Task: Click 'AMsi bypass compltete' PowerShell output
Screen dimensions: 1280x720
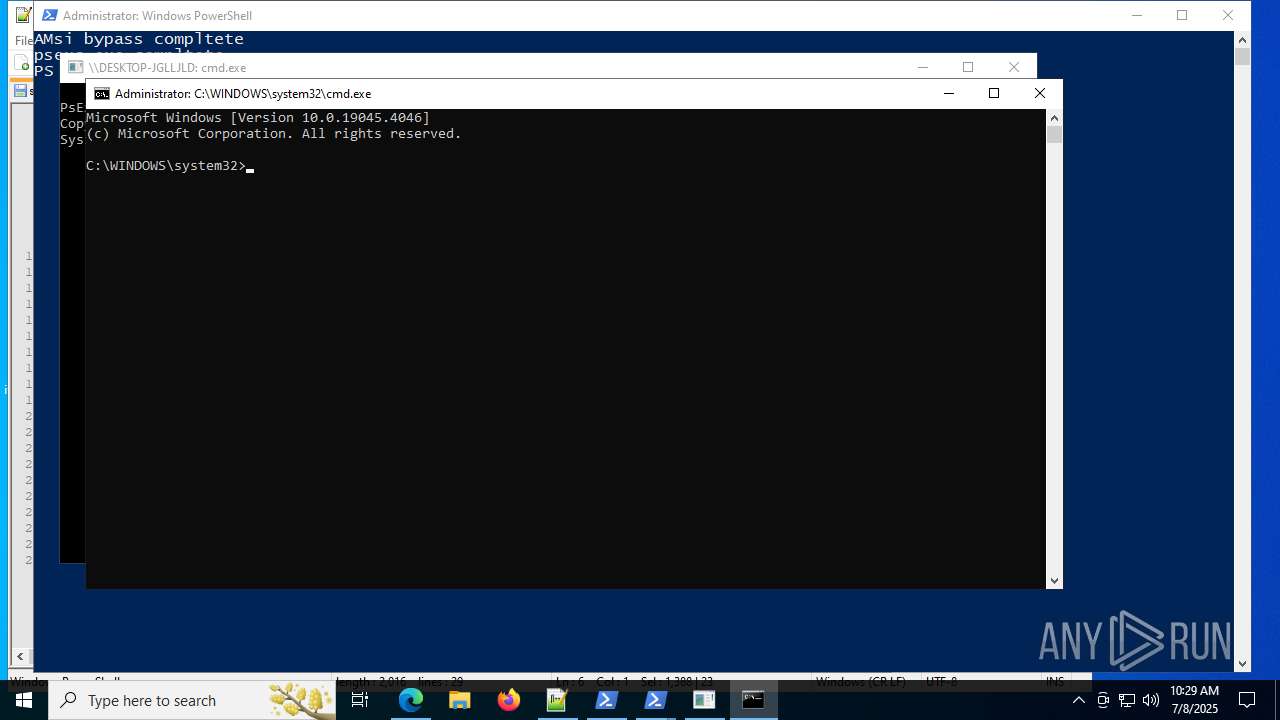Action: click(x=139, y=39)
